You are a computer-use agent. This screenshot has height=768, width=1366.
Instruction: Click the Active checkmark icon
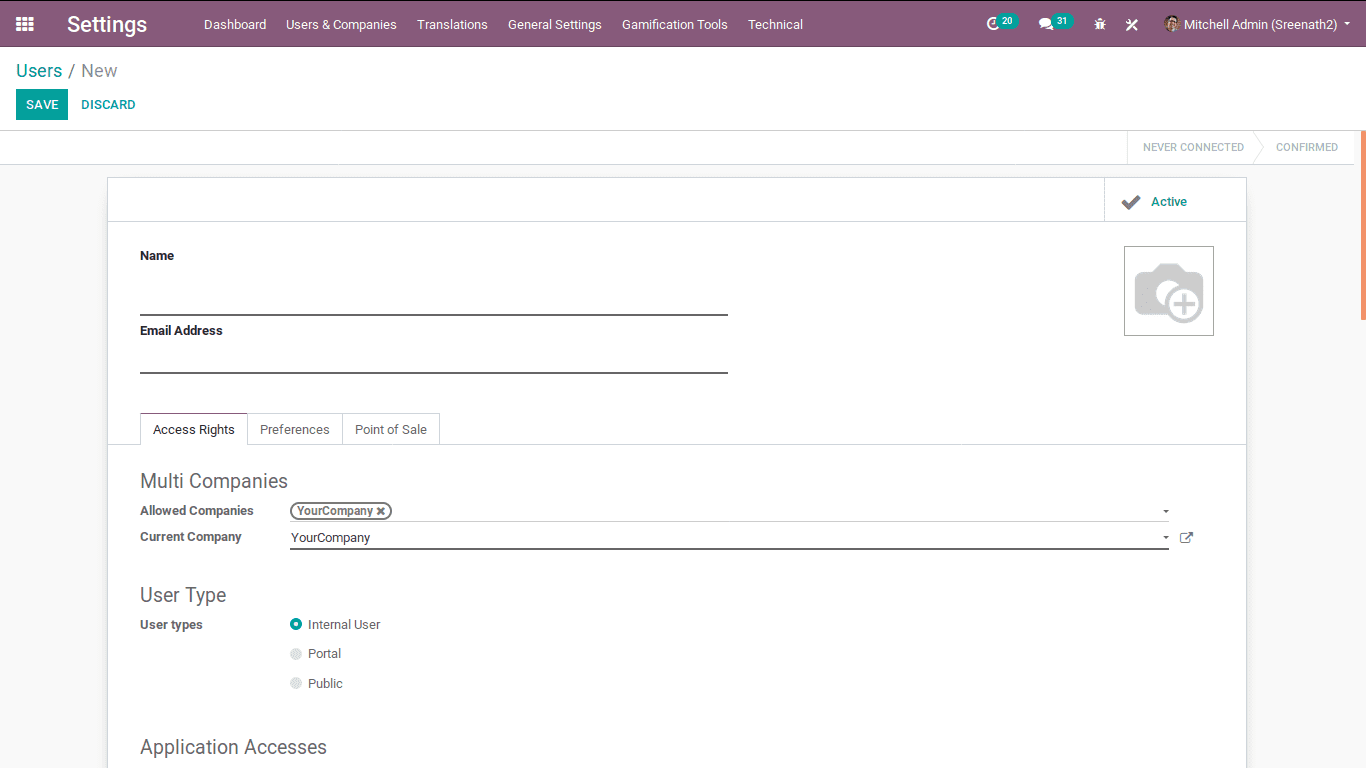pyautogui.click(x=1131, y=202)
